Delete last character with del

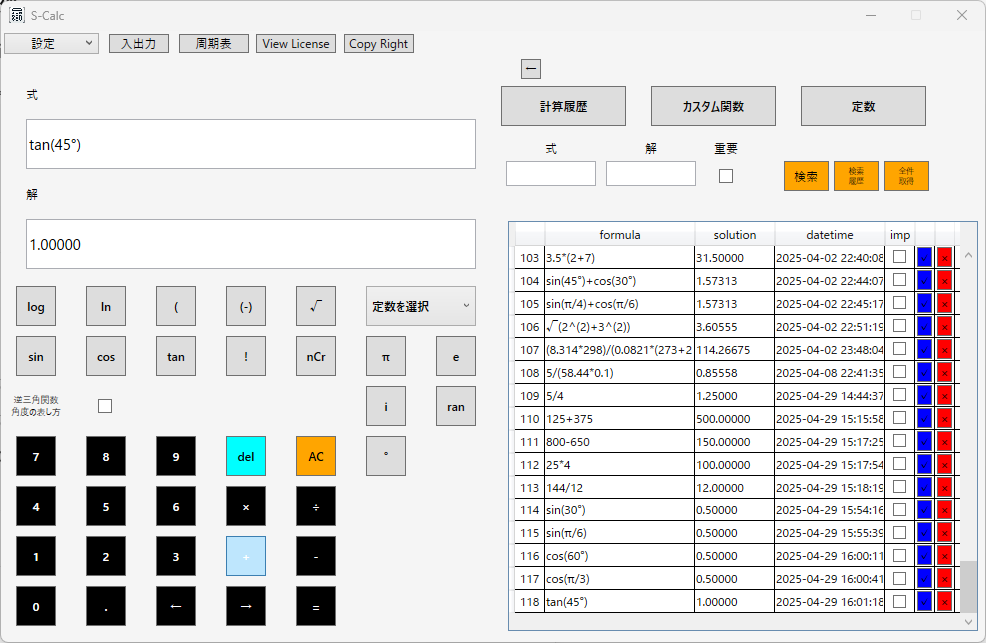tap(246, 456)
